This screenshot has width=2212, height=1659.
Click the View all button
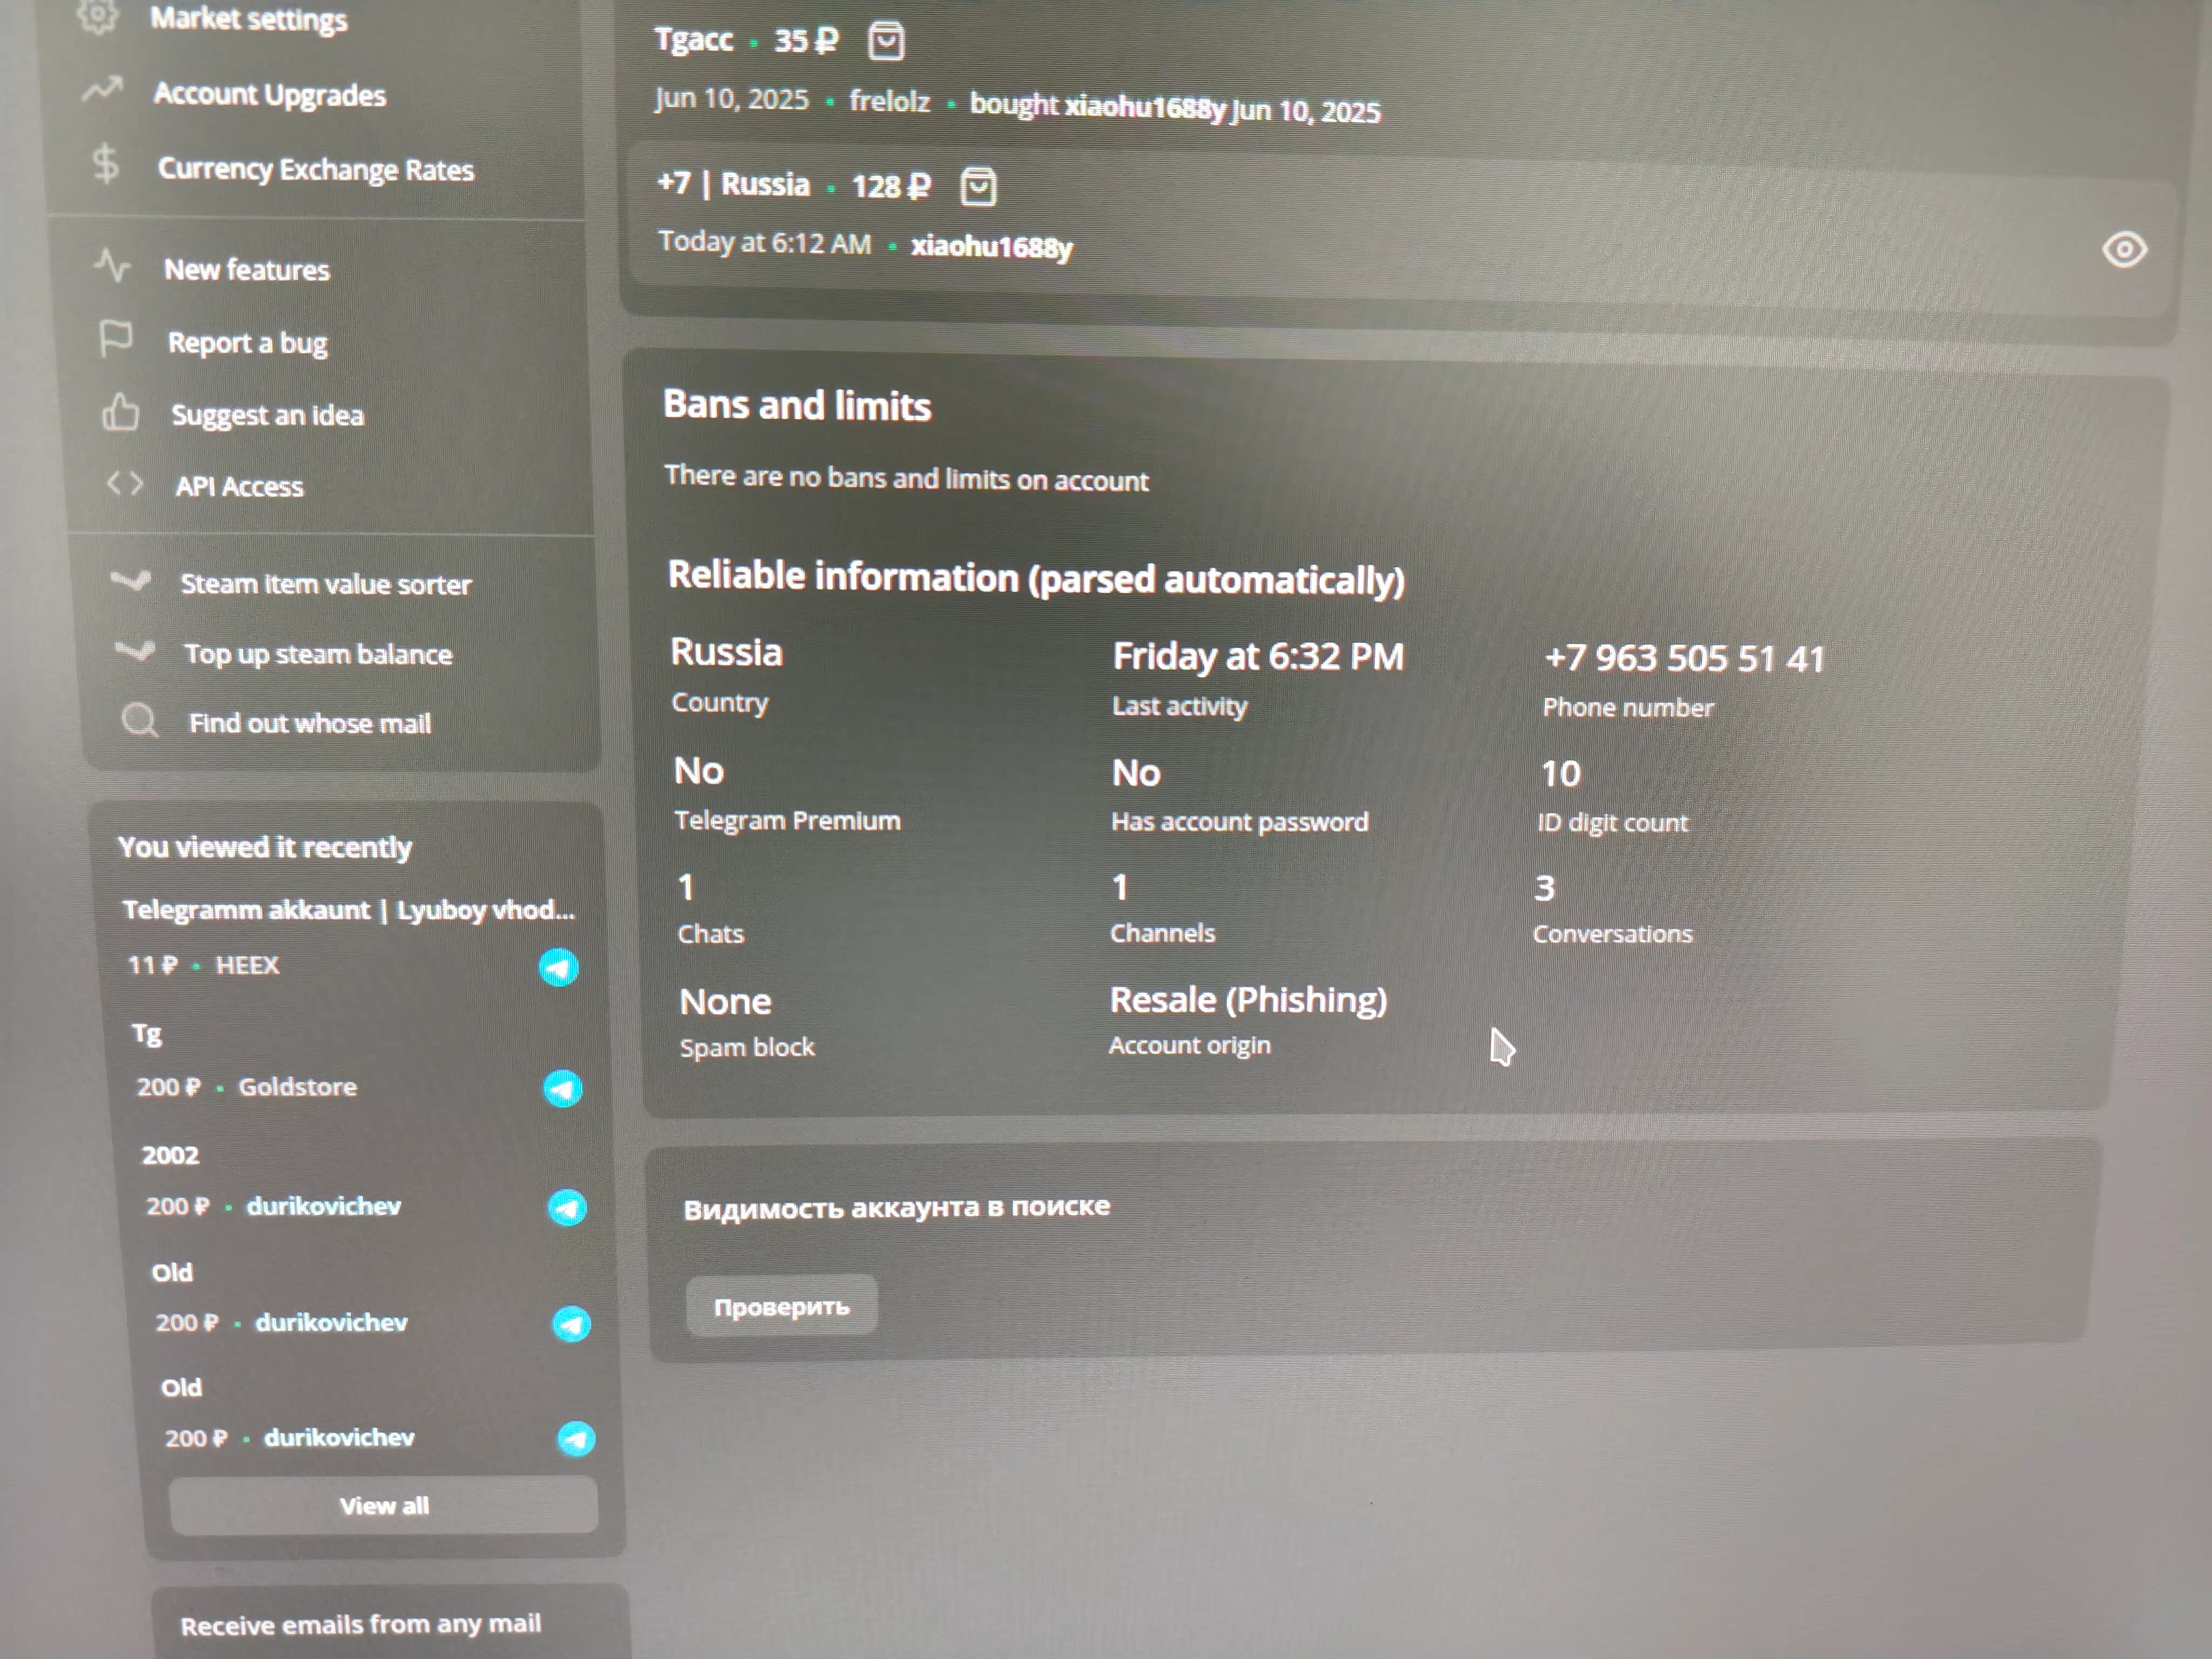point(384,1505)
